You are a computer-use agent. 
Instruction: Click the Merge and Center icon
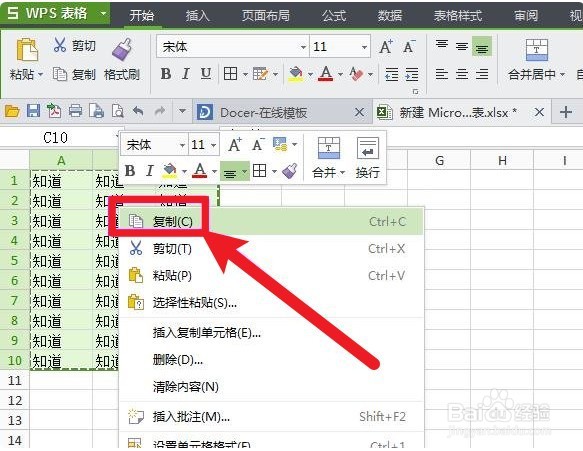click(537, 50)
